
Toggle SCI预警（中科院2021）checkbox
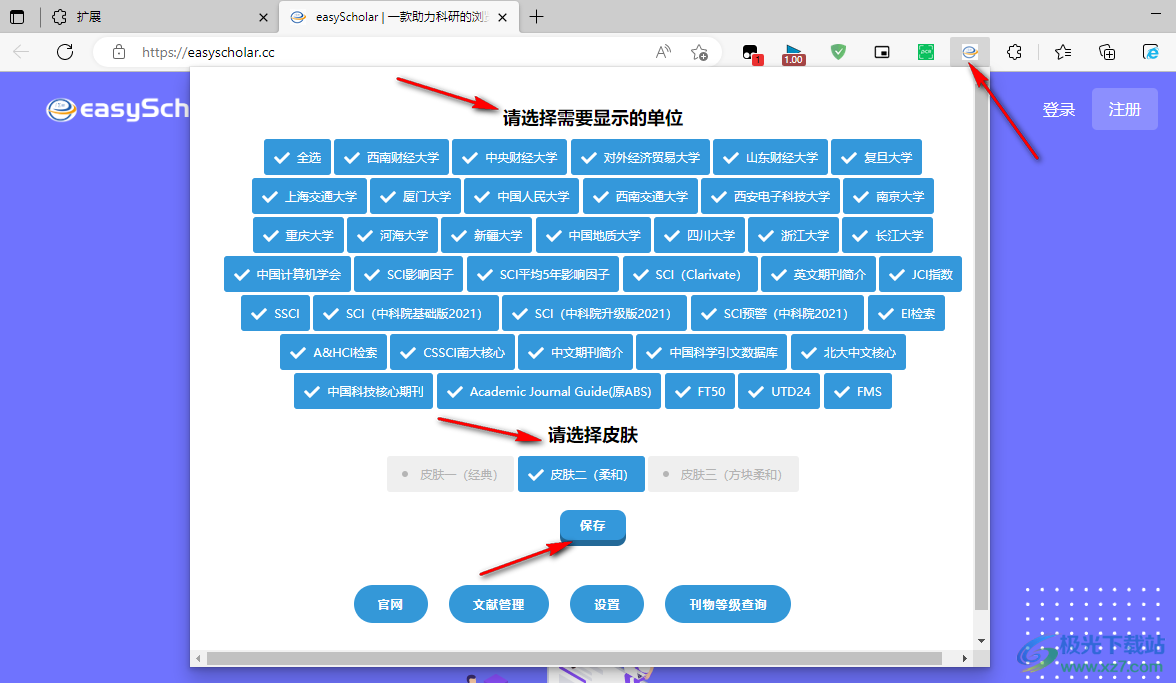[777, 313]
